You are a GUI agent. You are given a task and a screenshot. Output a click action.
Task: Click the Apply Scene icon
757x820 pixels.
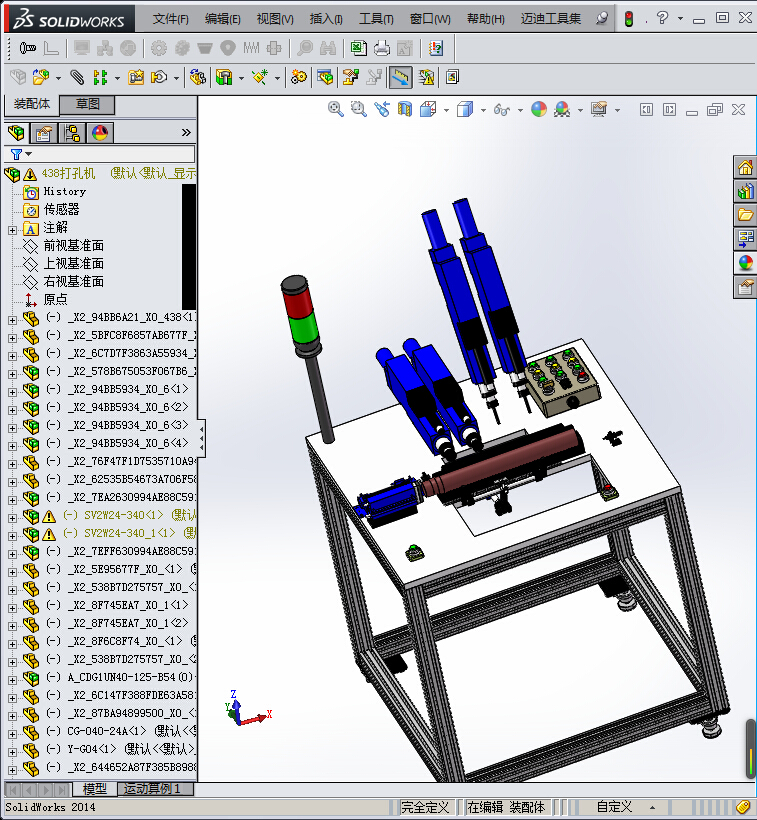click(562, 109)
